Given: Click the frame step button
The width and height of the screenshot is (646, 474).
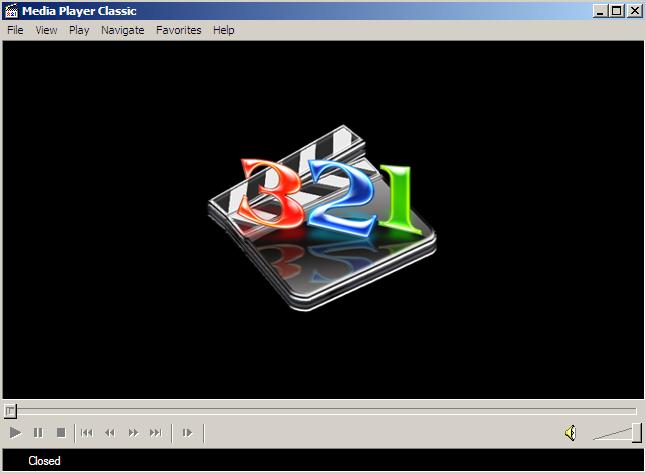Looking at the screenshot, I should click(x=186, y=433).
